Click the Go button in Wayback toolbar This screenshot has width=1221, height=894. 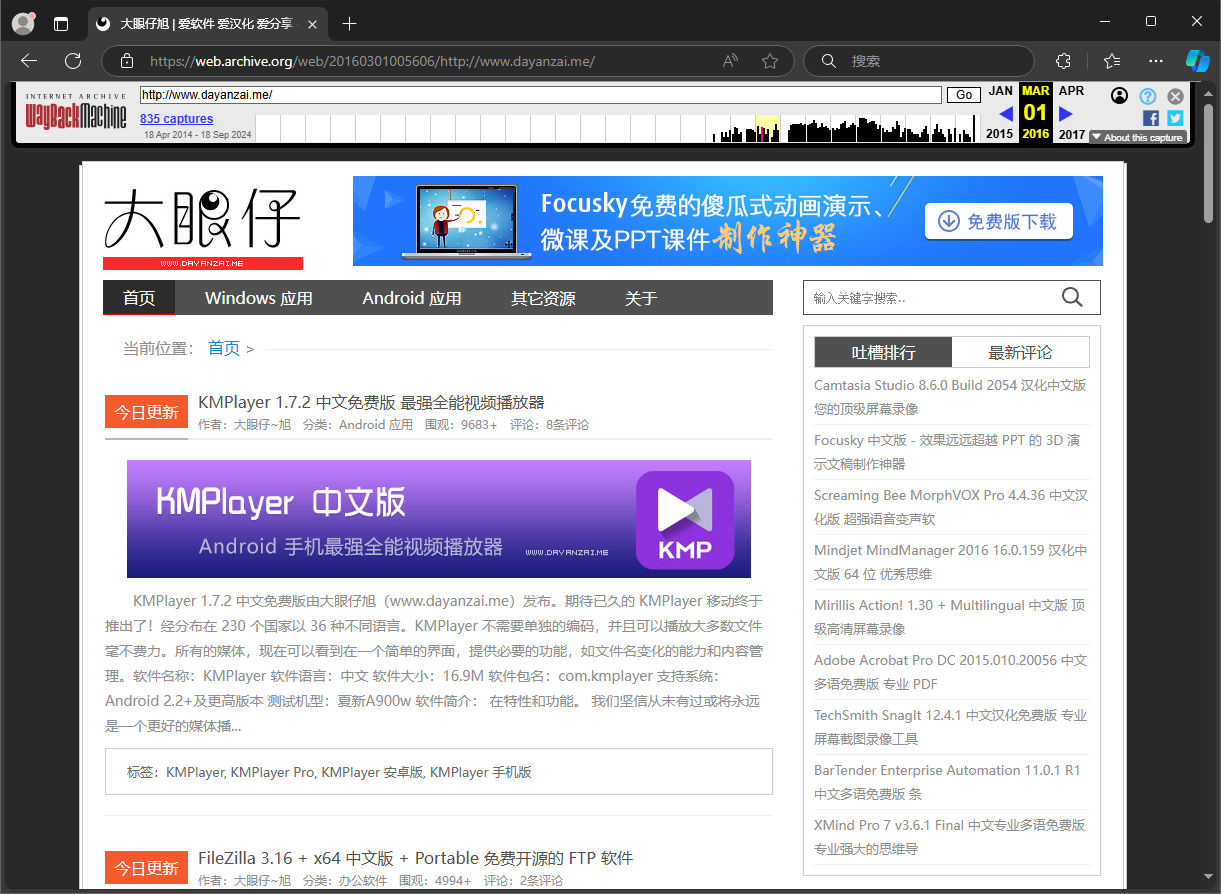pyautogui.click(x=964, y=95)
